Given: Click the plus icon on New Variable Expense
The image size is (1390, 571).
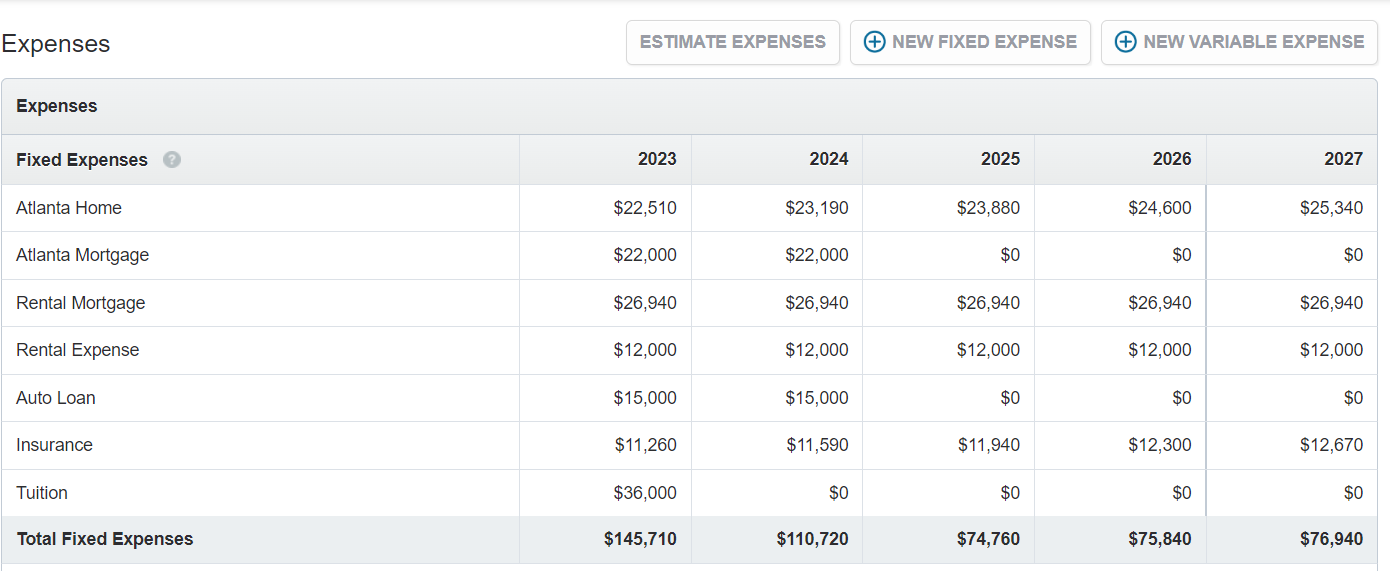Looking at the screenshot, I should pos(1125,42).
